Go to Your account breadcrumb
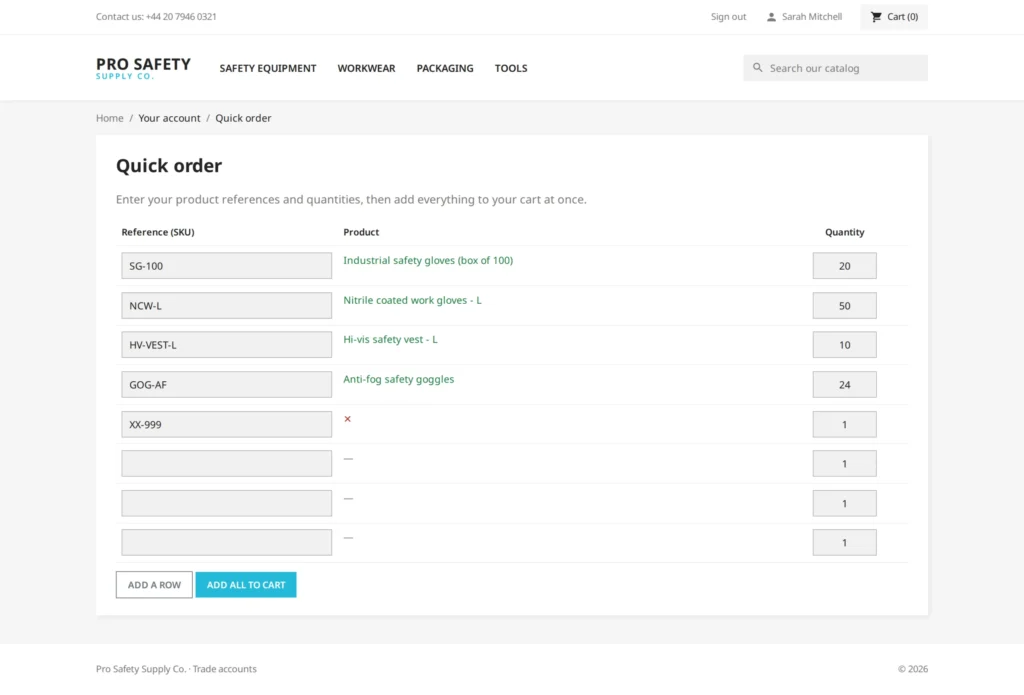 169,118
